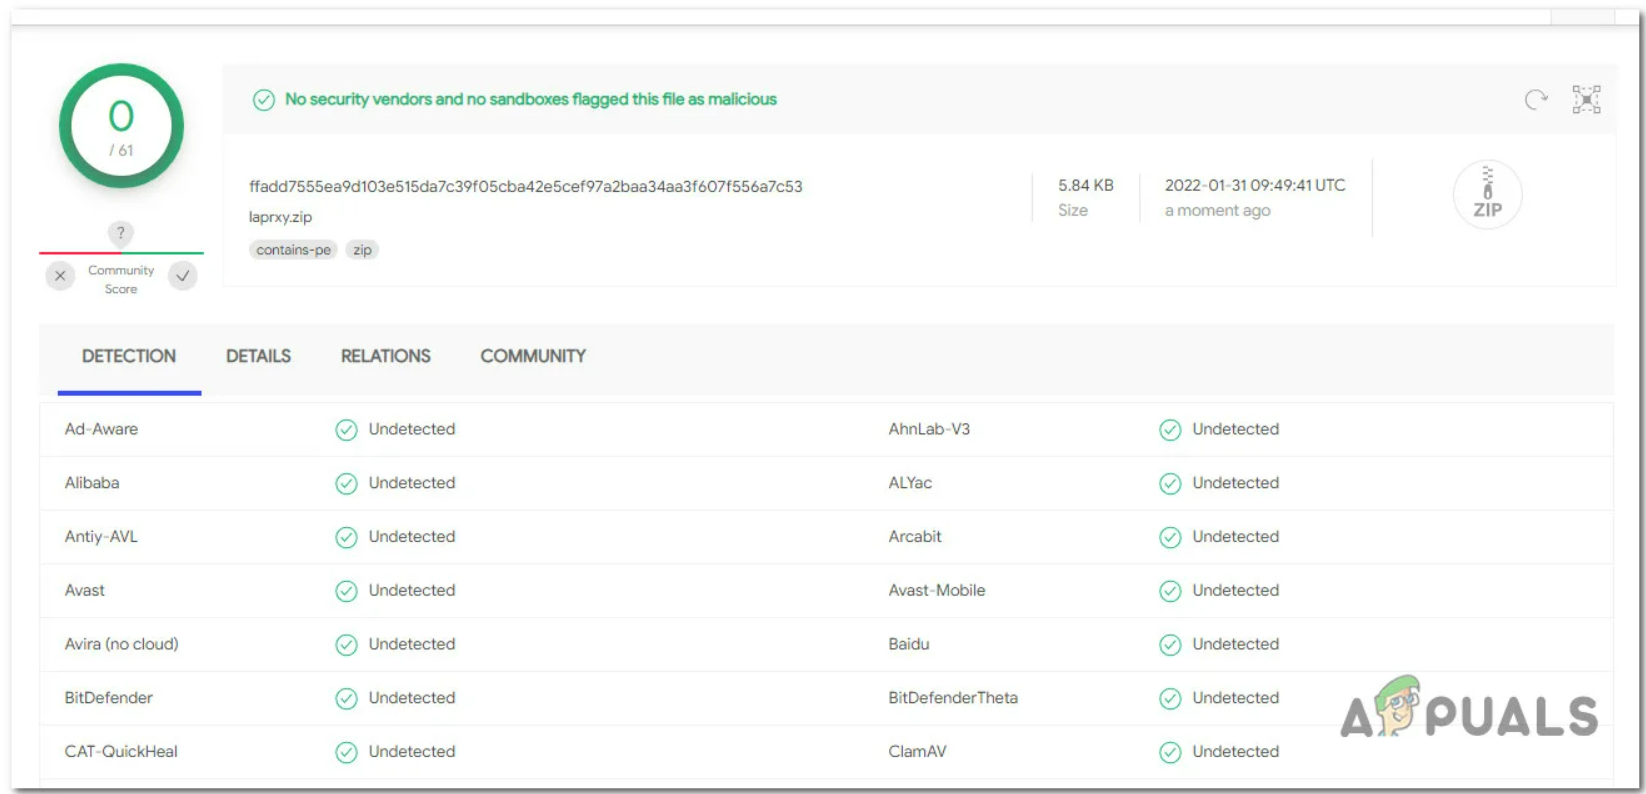
Task: Click the community score red-green bar
Action: (121, 253)
